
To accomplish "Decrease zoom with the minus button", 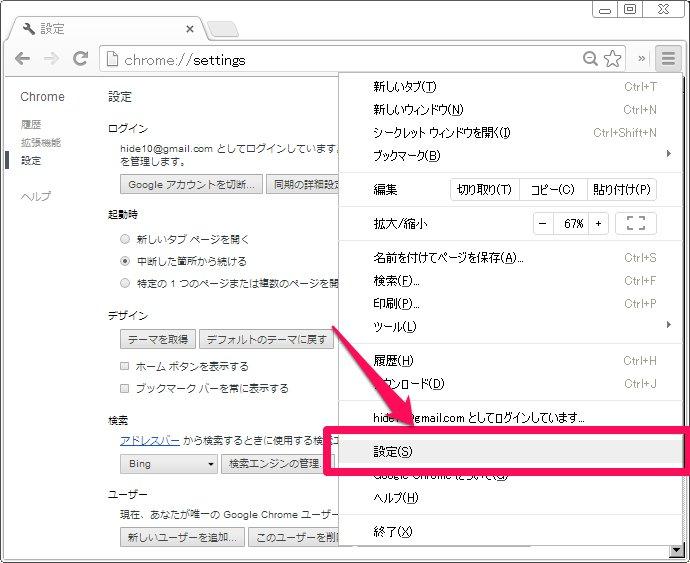I will point(543,224).
